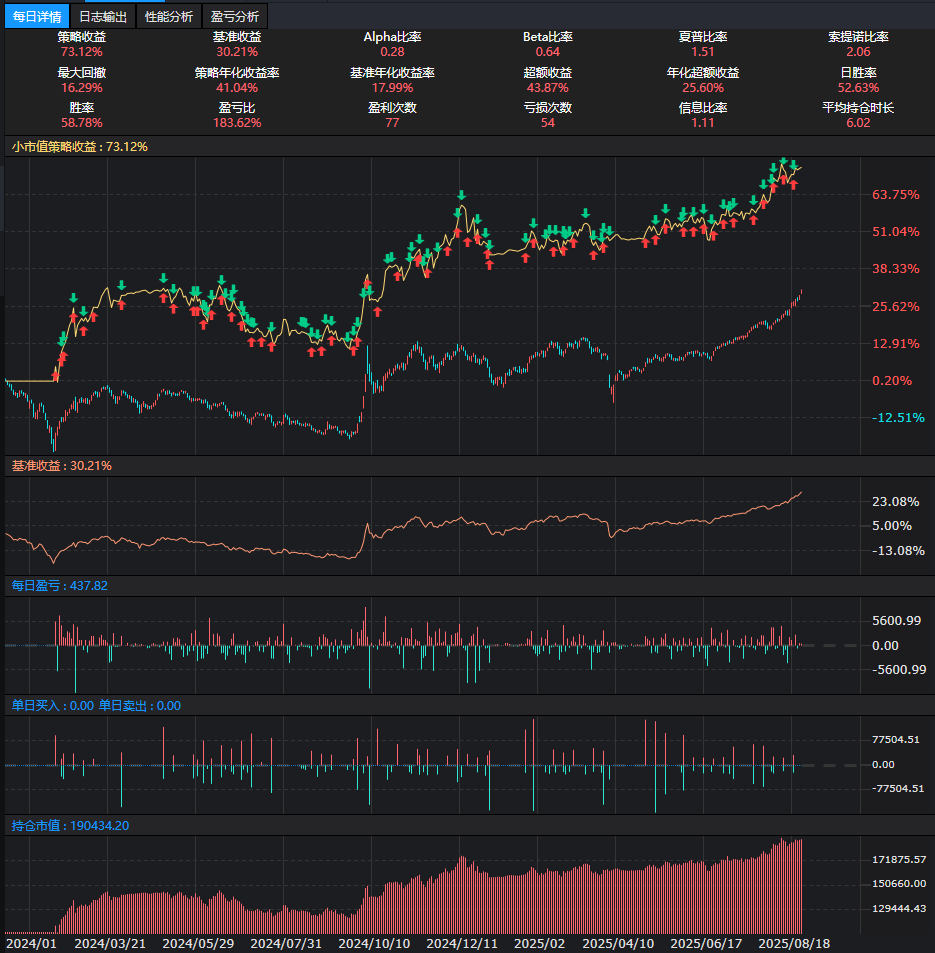Image resolution: width=935 pixels, height=953 pixels.
Task: Click the topmost green arrow near 2025/08
Action: click(783, 162)
